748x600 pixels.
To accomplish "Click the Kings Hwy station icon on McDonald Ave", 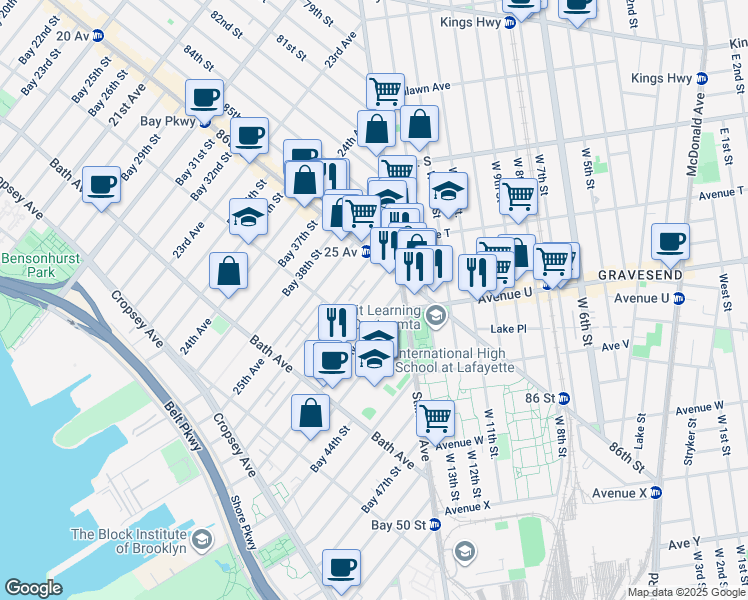I will pos(702,78).
